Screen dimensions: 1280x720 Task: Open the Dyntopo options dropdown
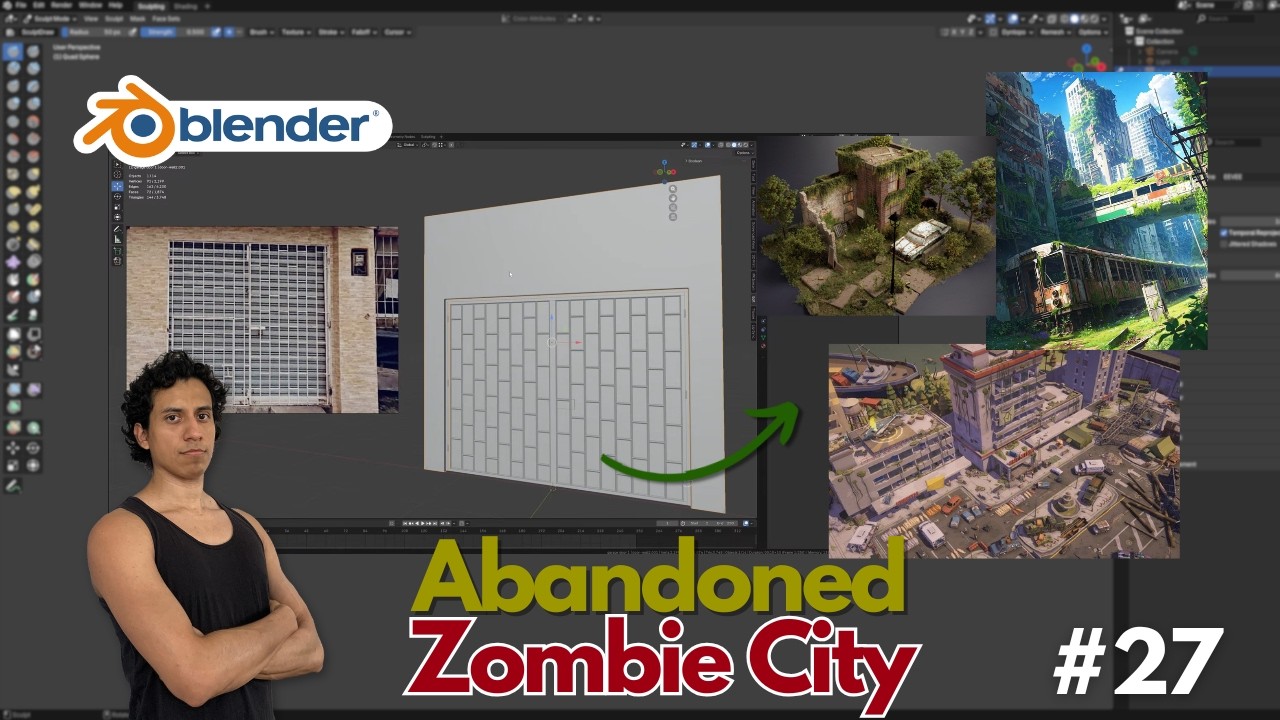point(1017,32)
